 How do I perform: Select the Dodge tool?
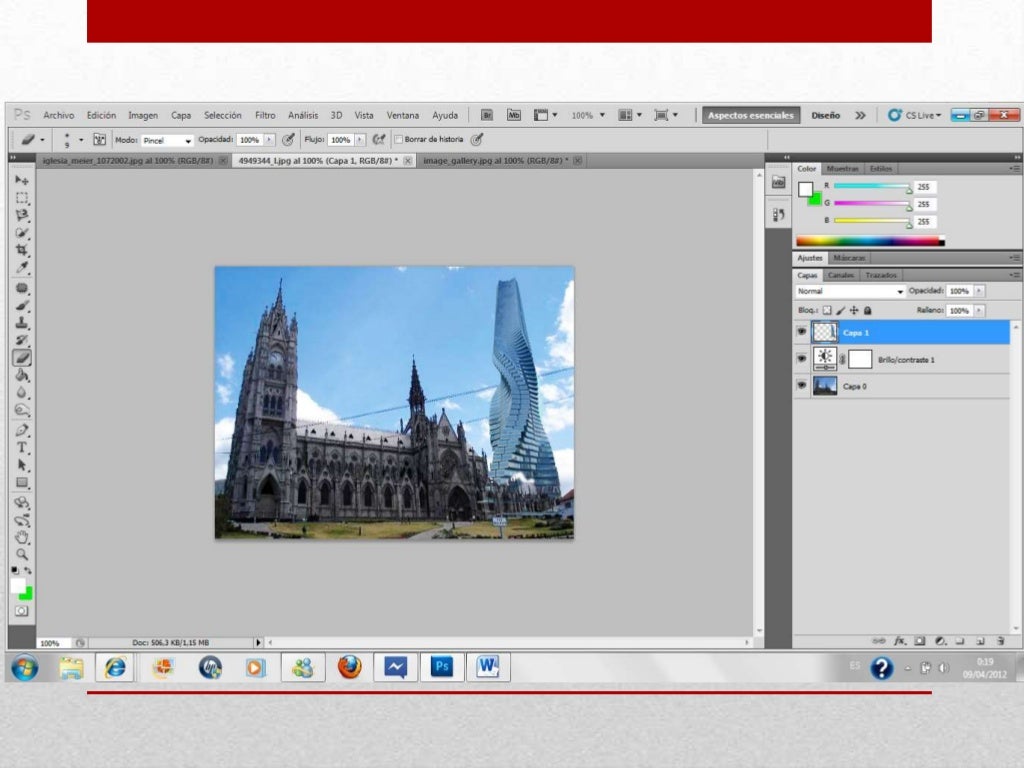22,410
